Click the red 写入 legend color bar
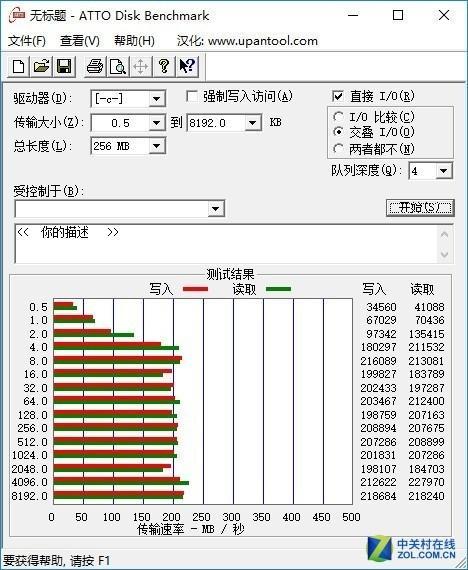The height and width of the screenshot is (570, 468). (x=196, y=289)
